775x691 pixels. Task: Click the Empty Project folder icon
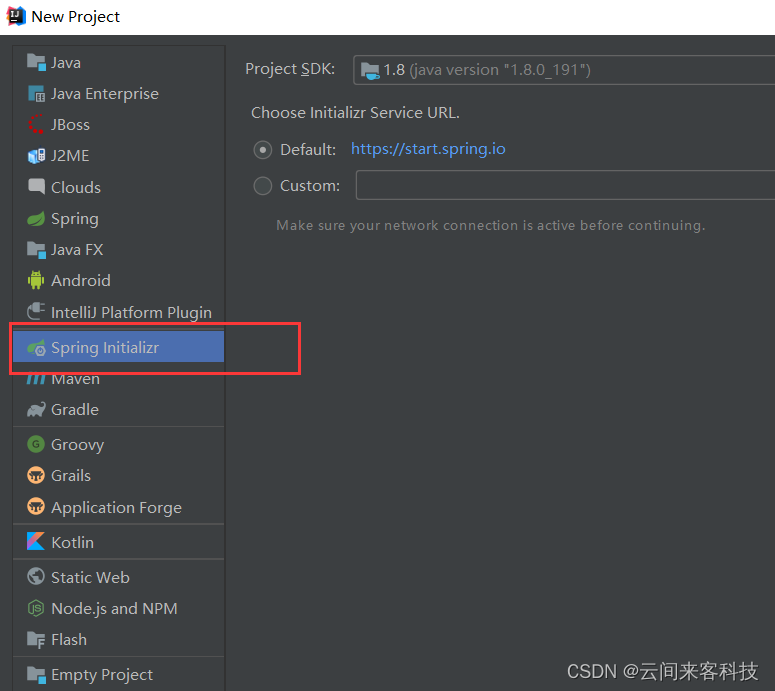(36, 674)
